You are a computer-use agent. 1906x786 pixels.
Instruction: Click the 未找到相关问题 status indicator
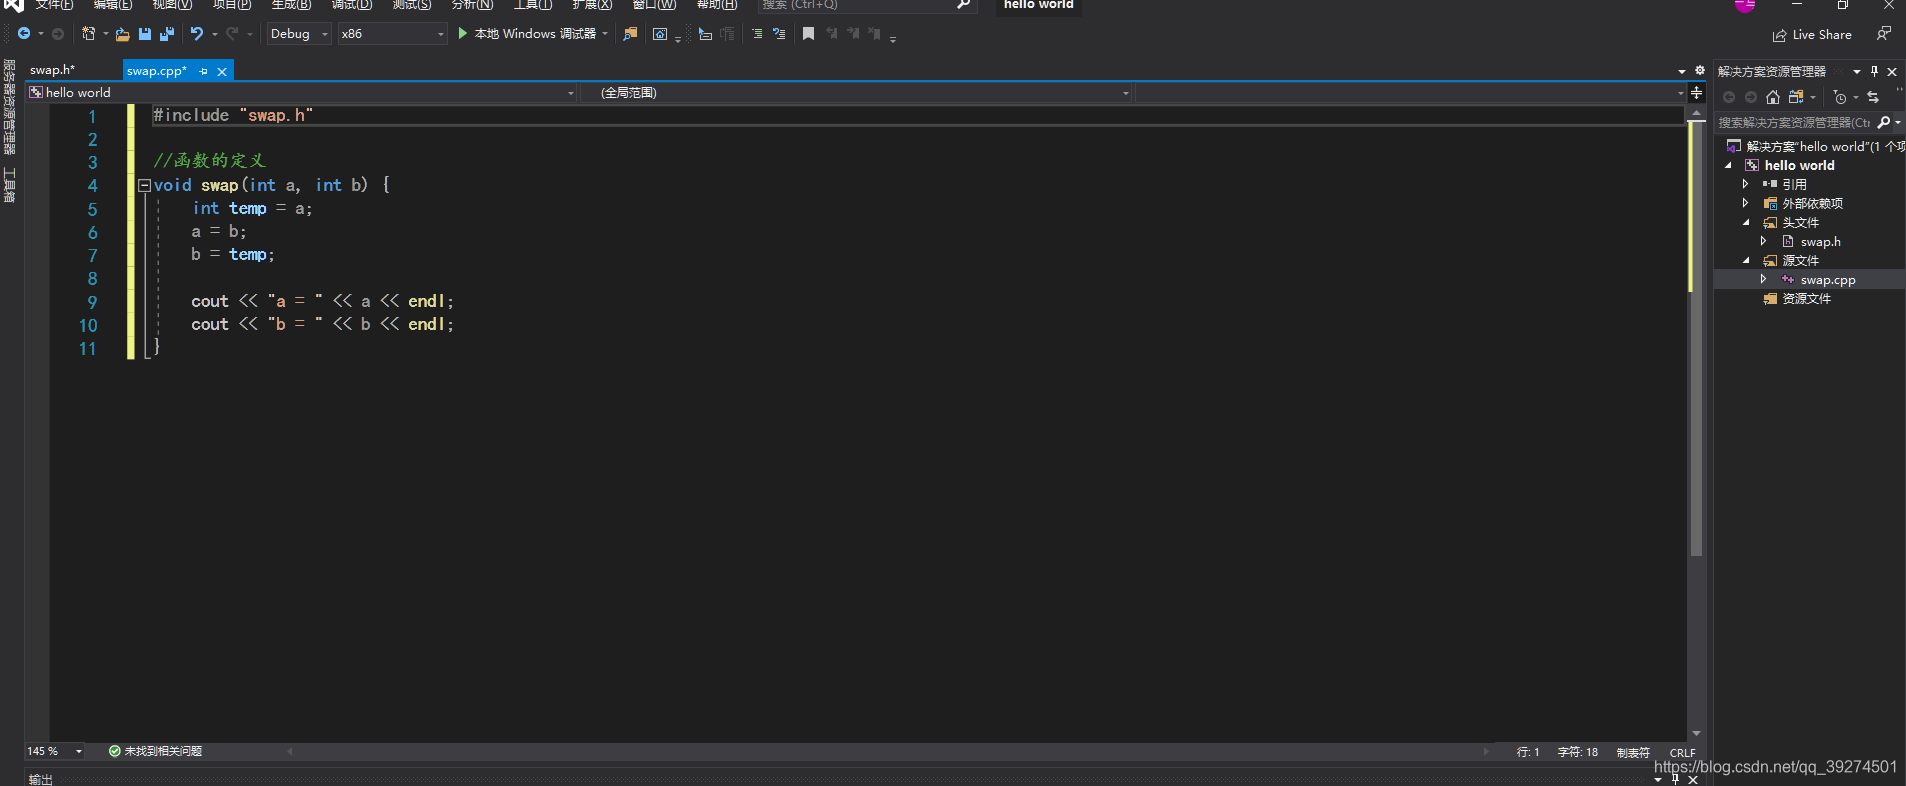155,751
